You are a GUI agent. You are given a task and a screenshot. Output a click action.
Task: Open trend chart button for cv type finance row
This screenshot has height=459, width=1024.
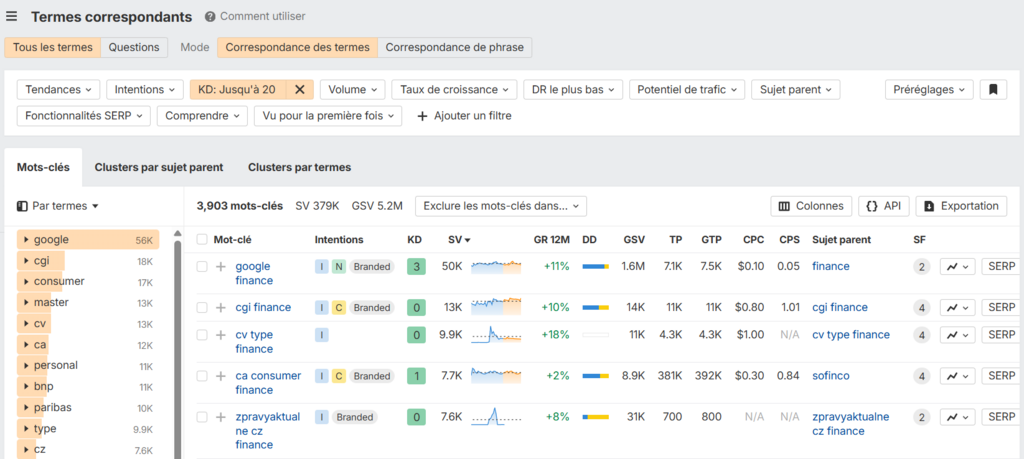[x=957, y=335]
